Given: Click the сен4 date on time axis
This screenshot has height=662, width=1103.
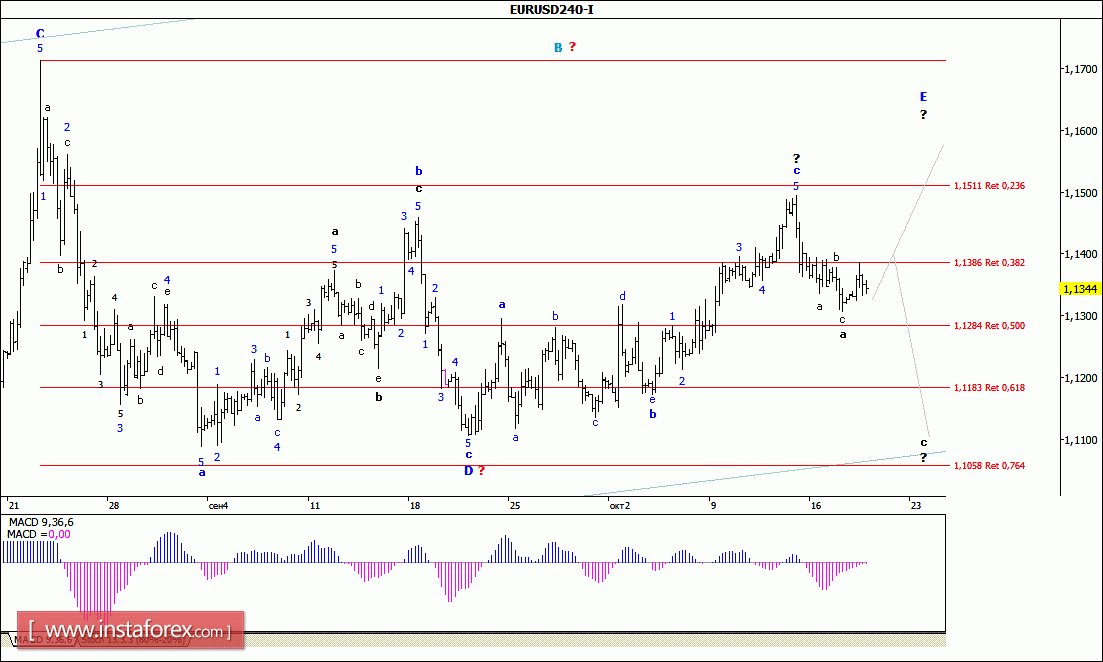Looking at the screenshot, I should [x=218, y=505].
